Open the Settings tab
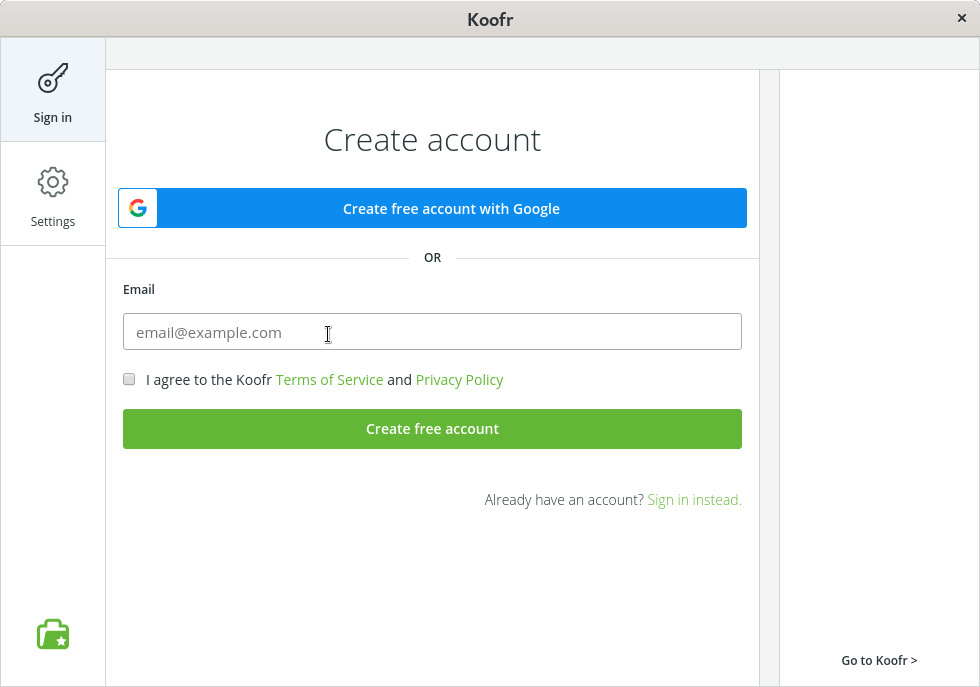This screenshot has width=980, height=687. (52, 194)
